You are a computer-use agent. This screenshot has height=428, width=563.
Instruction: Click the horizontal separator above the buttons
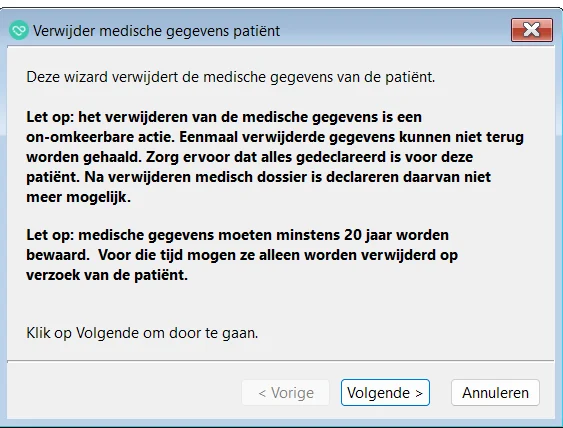click(280, 360)
